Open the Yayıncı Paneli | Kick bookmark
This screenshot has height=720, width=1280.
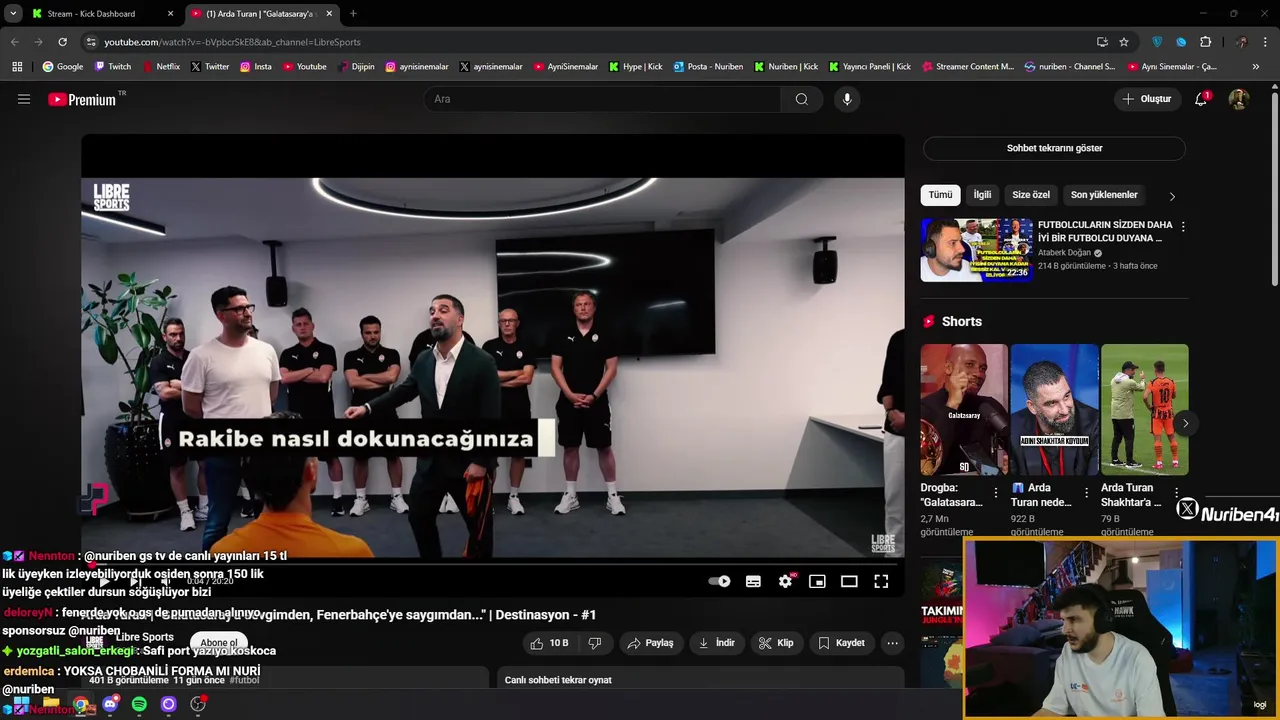coord(870,67)
